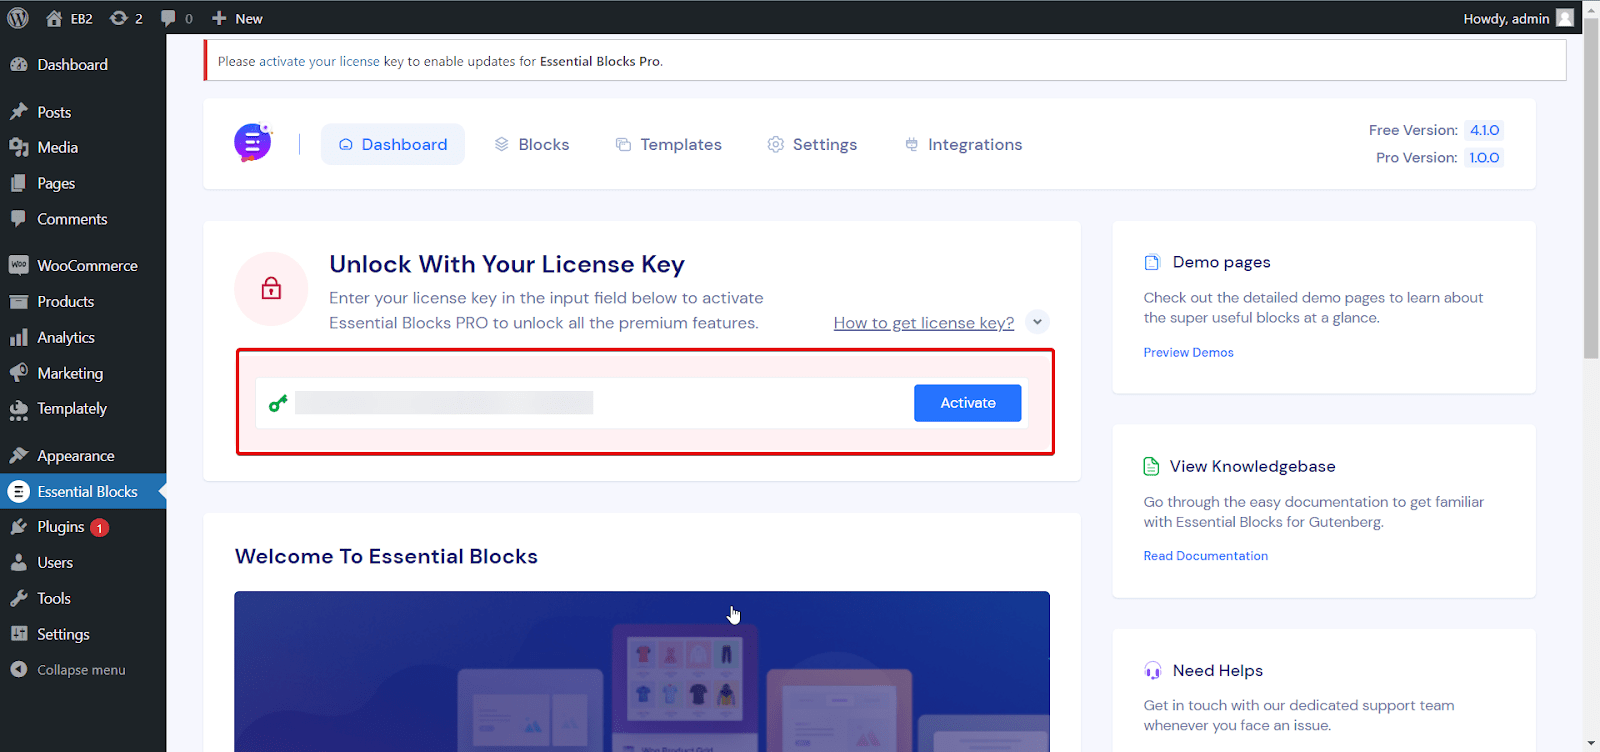Click the Pro Version 1.0.0 badge

pyautogui.click(x=1484, y=158)
